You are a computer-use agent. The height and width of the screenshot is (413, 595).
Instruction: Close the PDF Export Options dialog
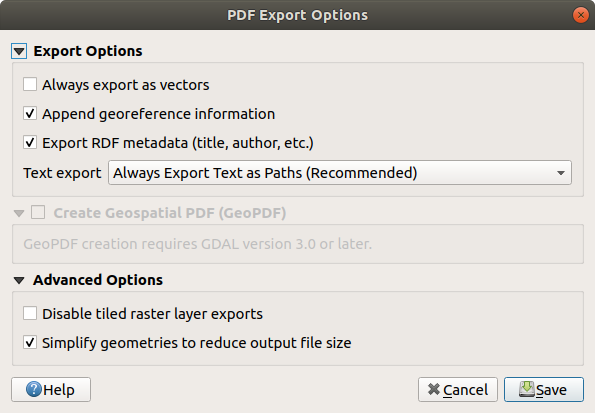click(581, 15)
